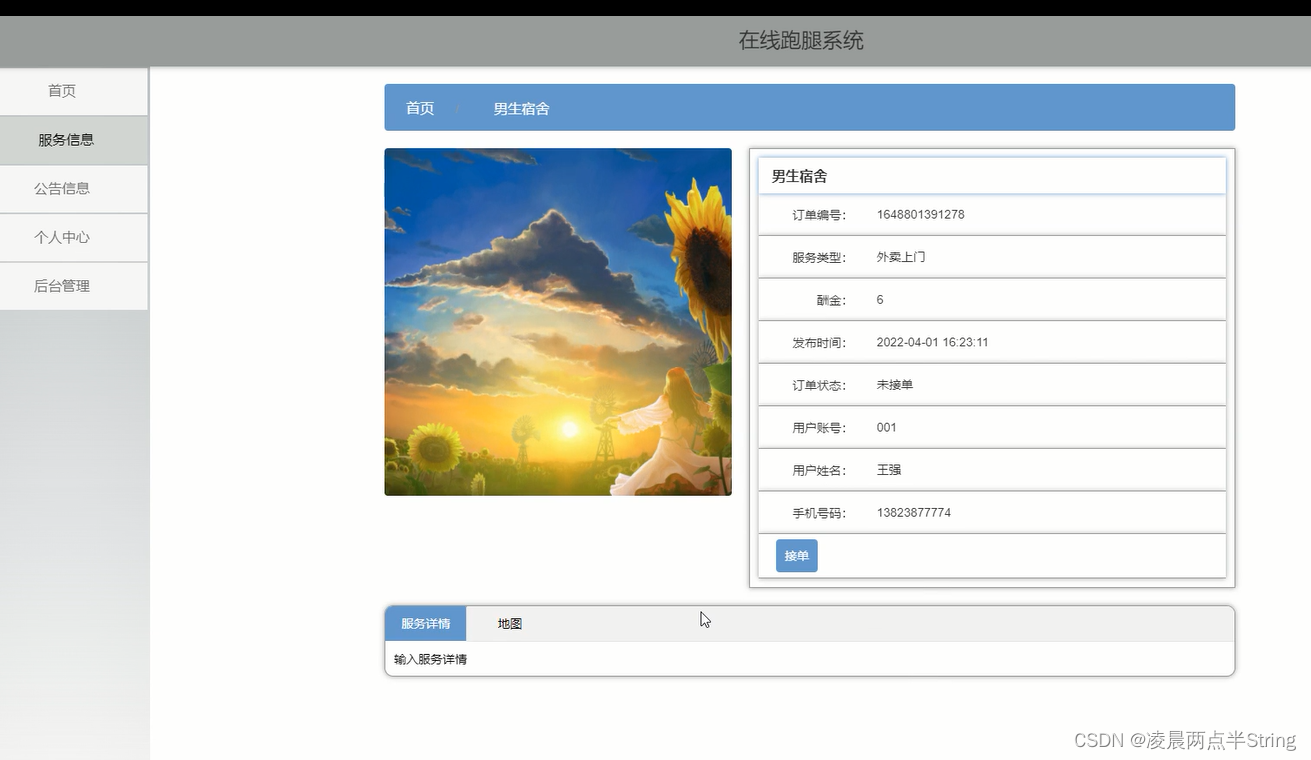
Task: Click the 发布时间 label
Action: (819, 343)
